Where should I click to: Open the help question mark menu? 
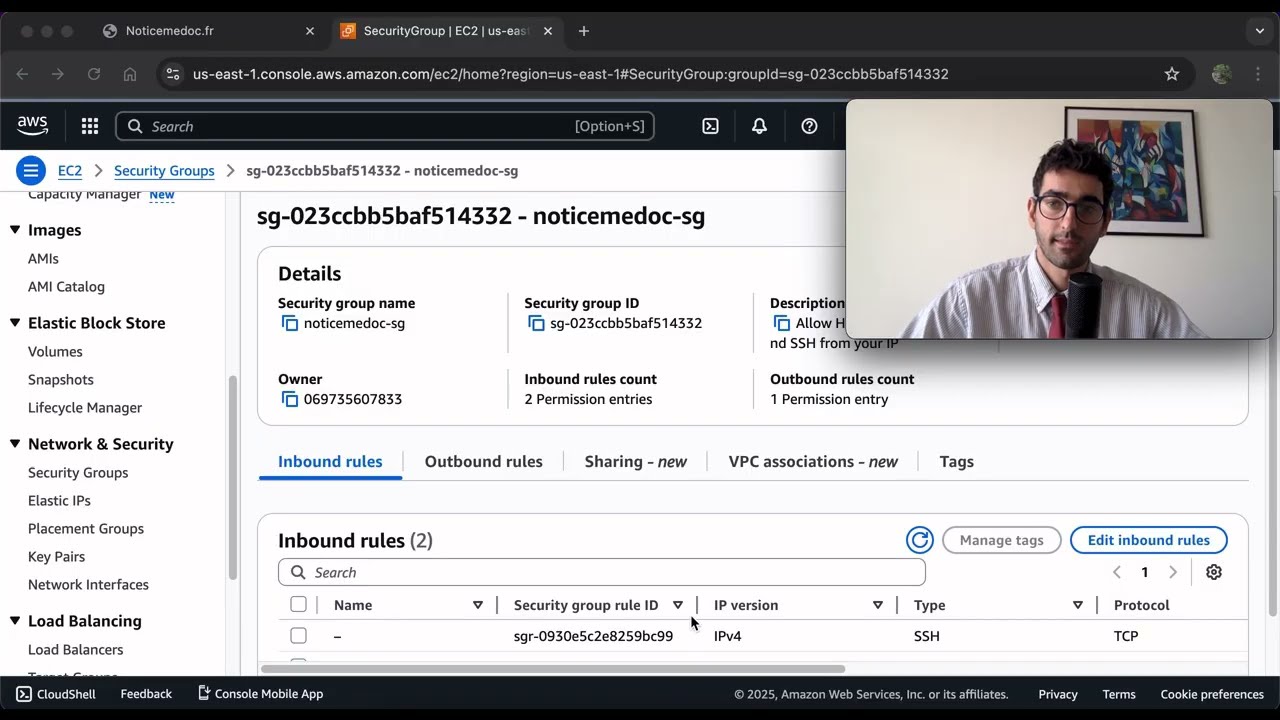[x=809, y=126]
